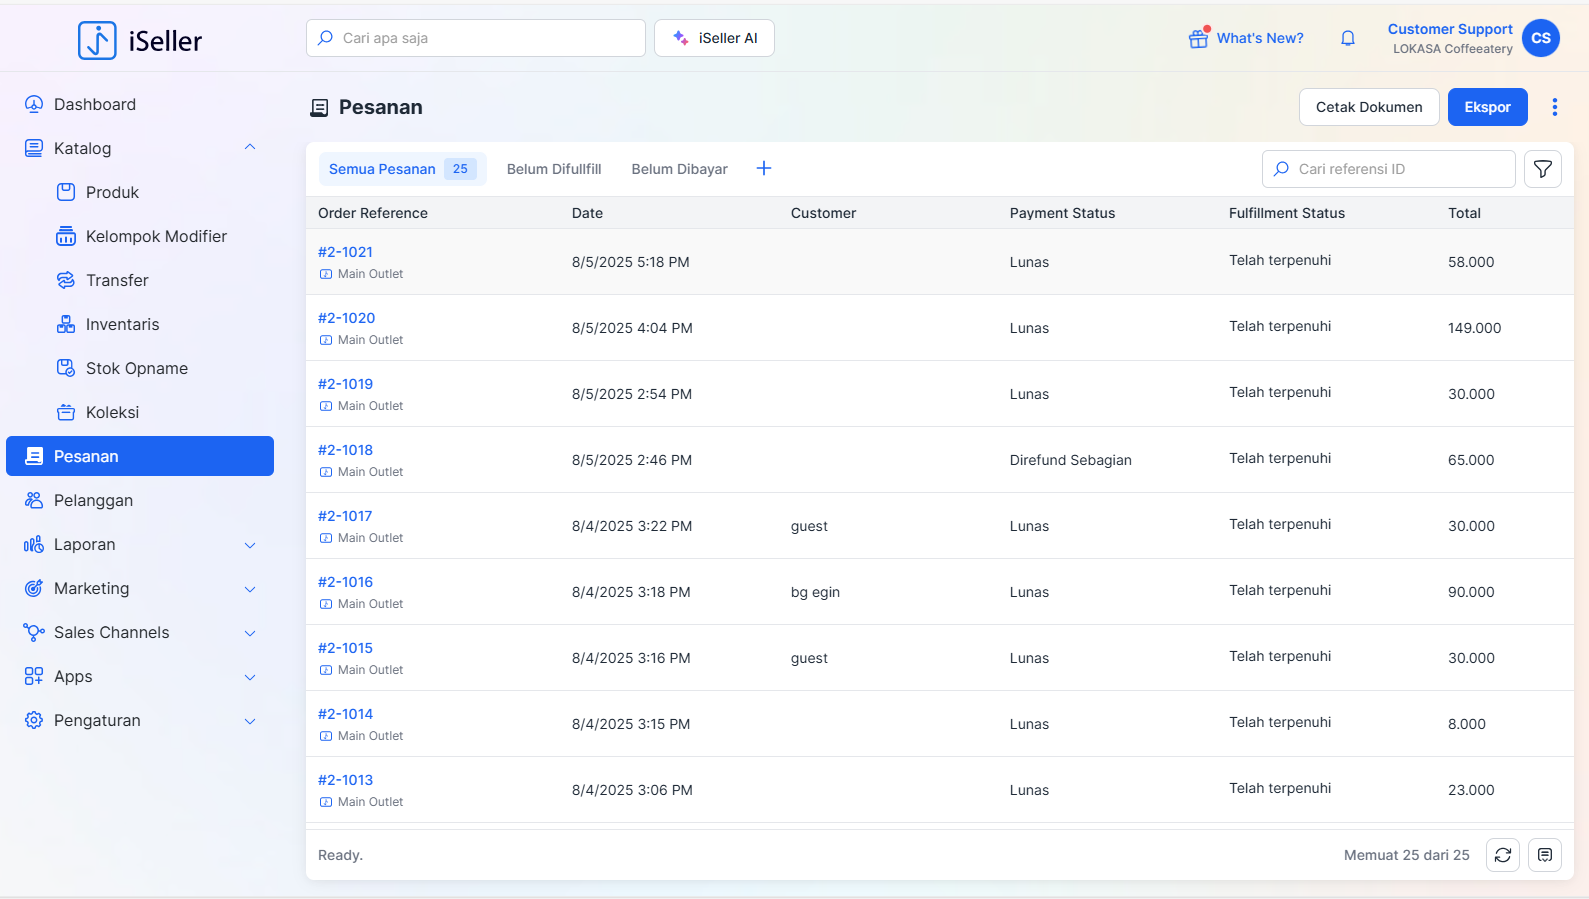Click the What's New gift icon
The image size is (1589, 899).
tap(1198, 38)
